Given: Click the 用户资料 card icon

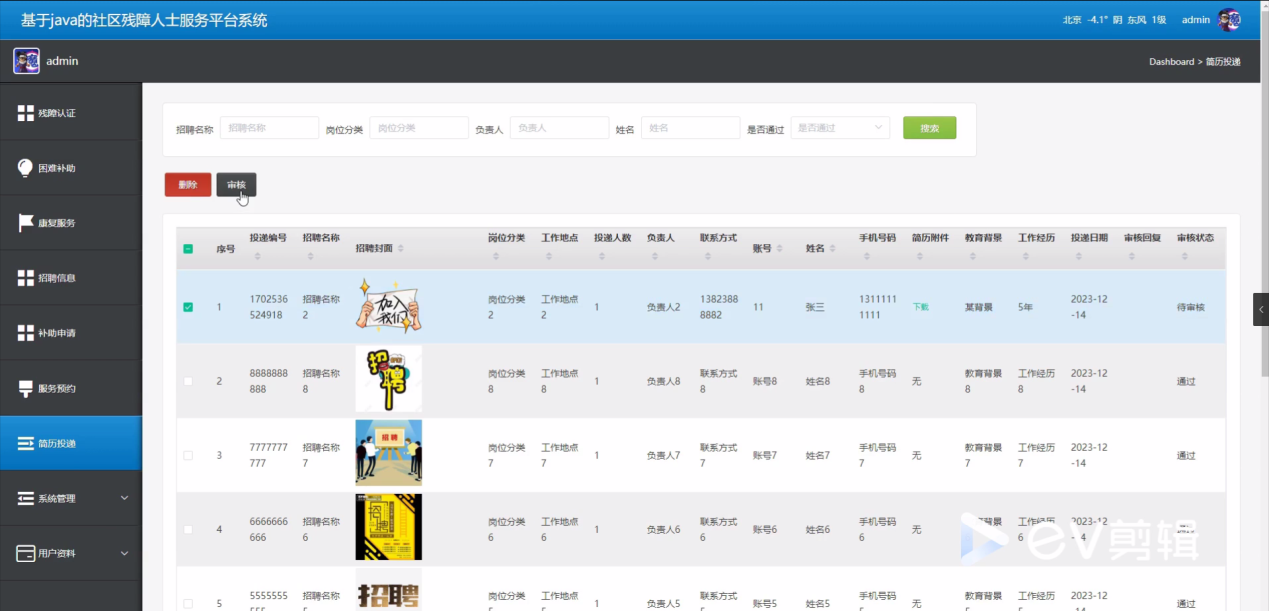Looking at the screenshot, I should (x=26, y=553).
